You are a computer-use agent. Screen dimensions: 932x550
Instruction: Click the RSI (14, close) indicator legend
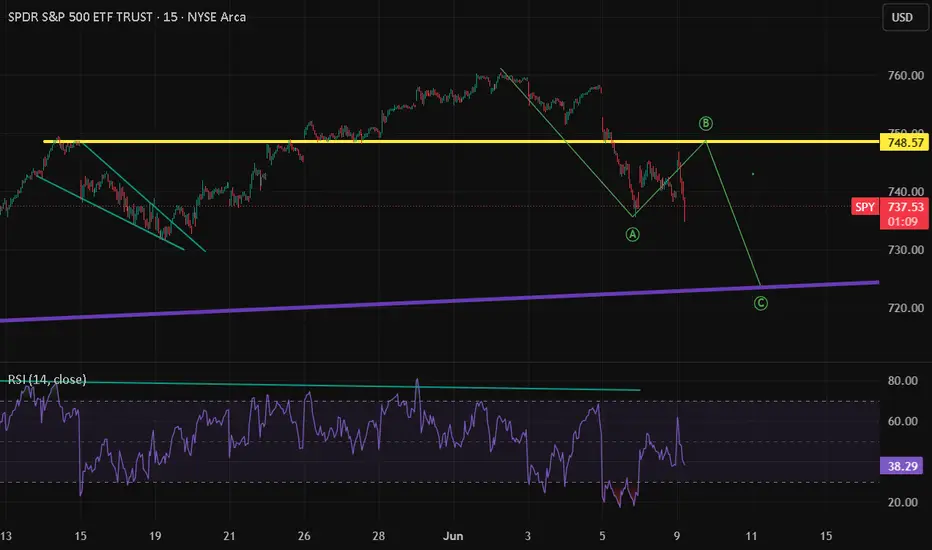tap(47, 379)
